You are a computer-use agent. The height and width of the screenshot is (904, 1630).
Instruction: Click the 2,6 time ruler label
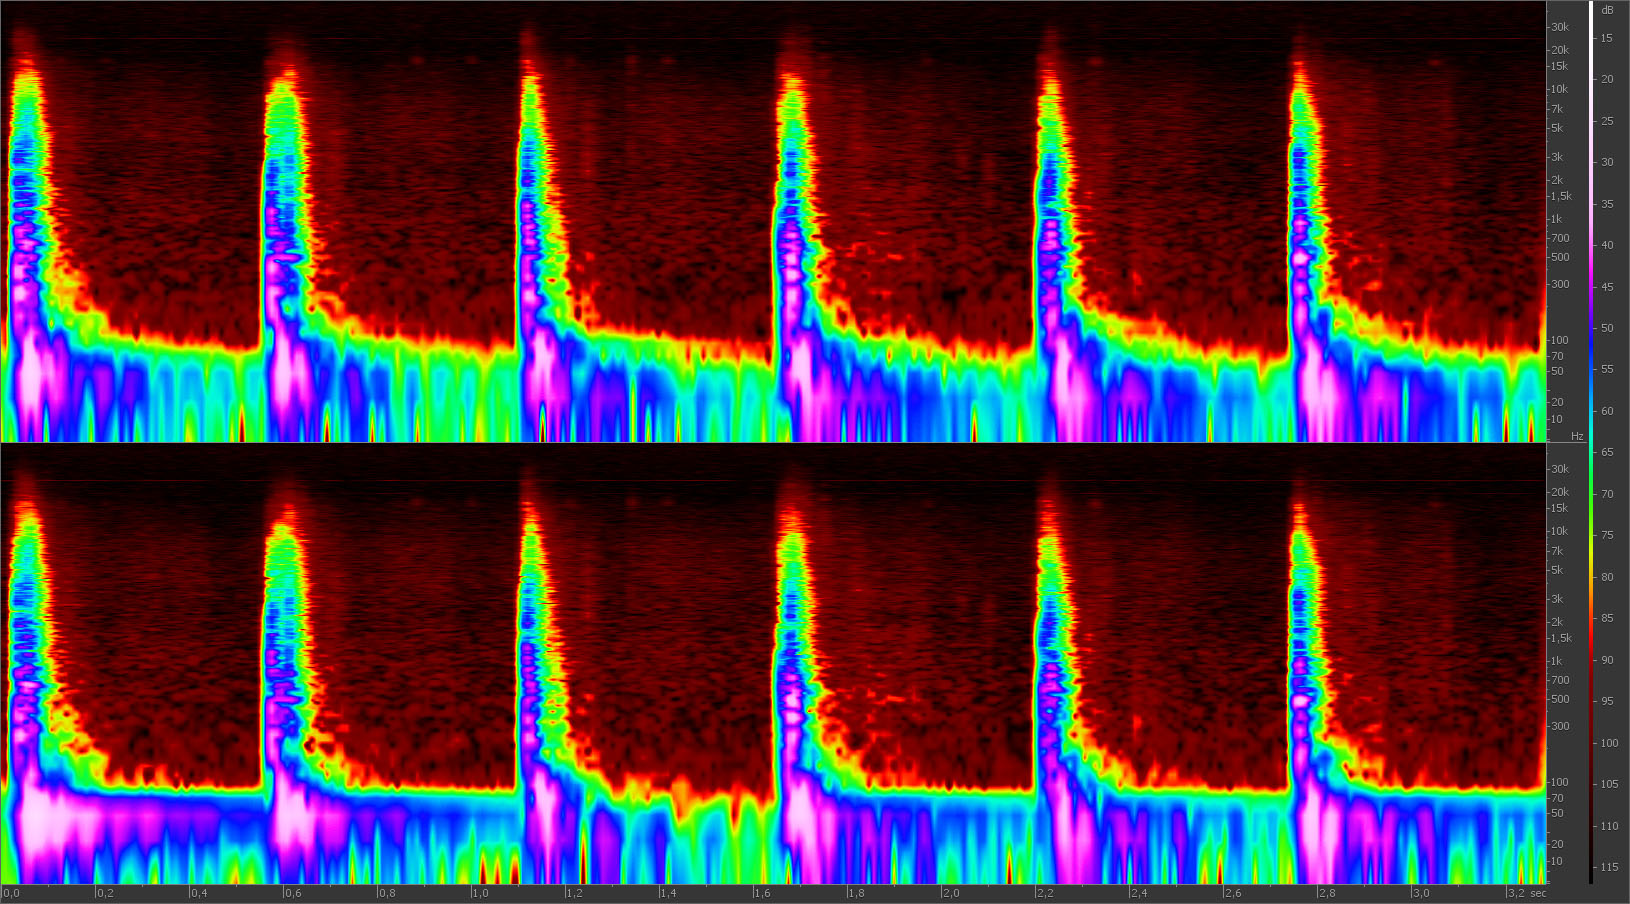(1232, 893)
